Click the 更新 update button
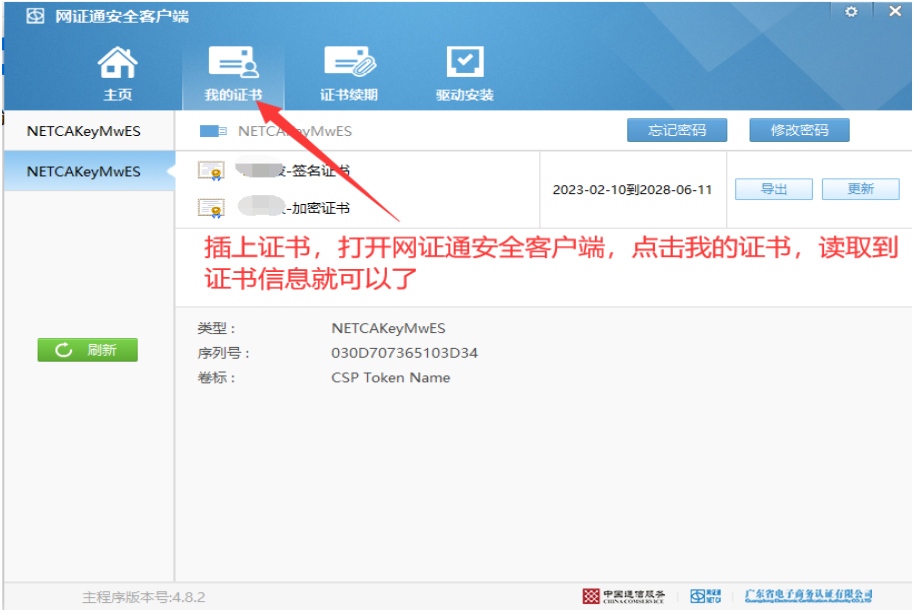Image resolution: width=914 pixels, height=614 pixels. [860, 189]
